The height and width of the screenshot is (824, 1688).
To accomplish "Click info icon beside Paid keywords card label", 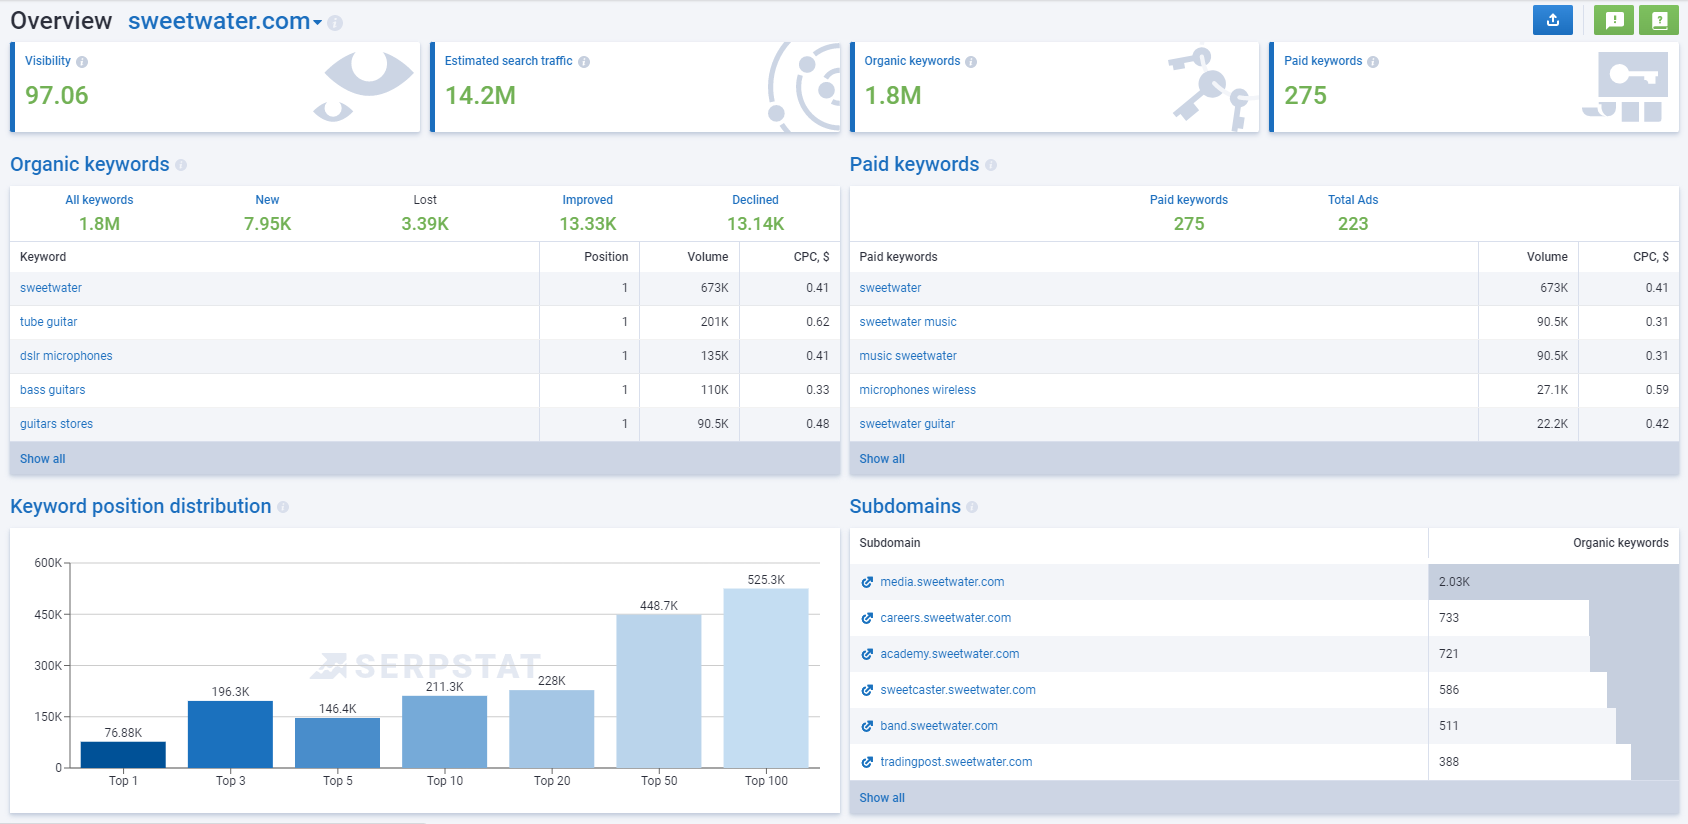I will 1373,62.
